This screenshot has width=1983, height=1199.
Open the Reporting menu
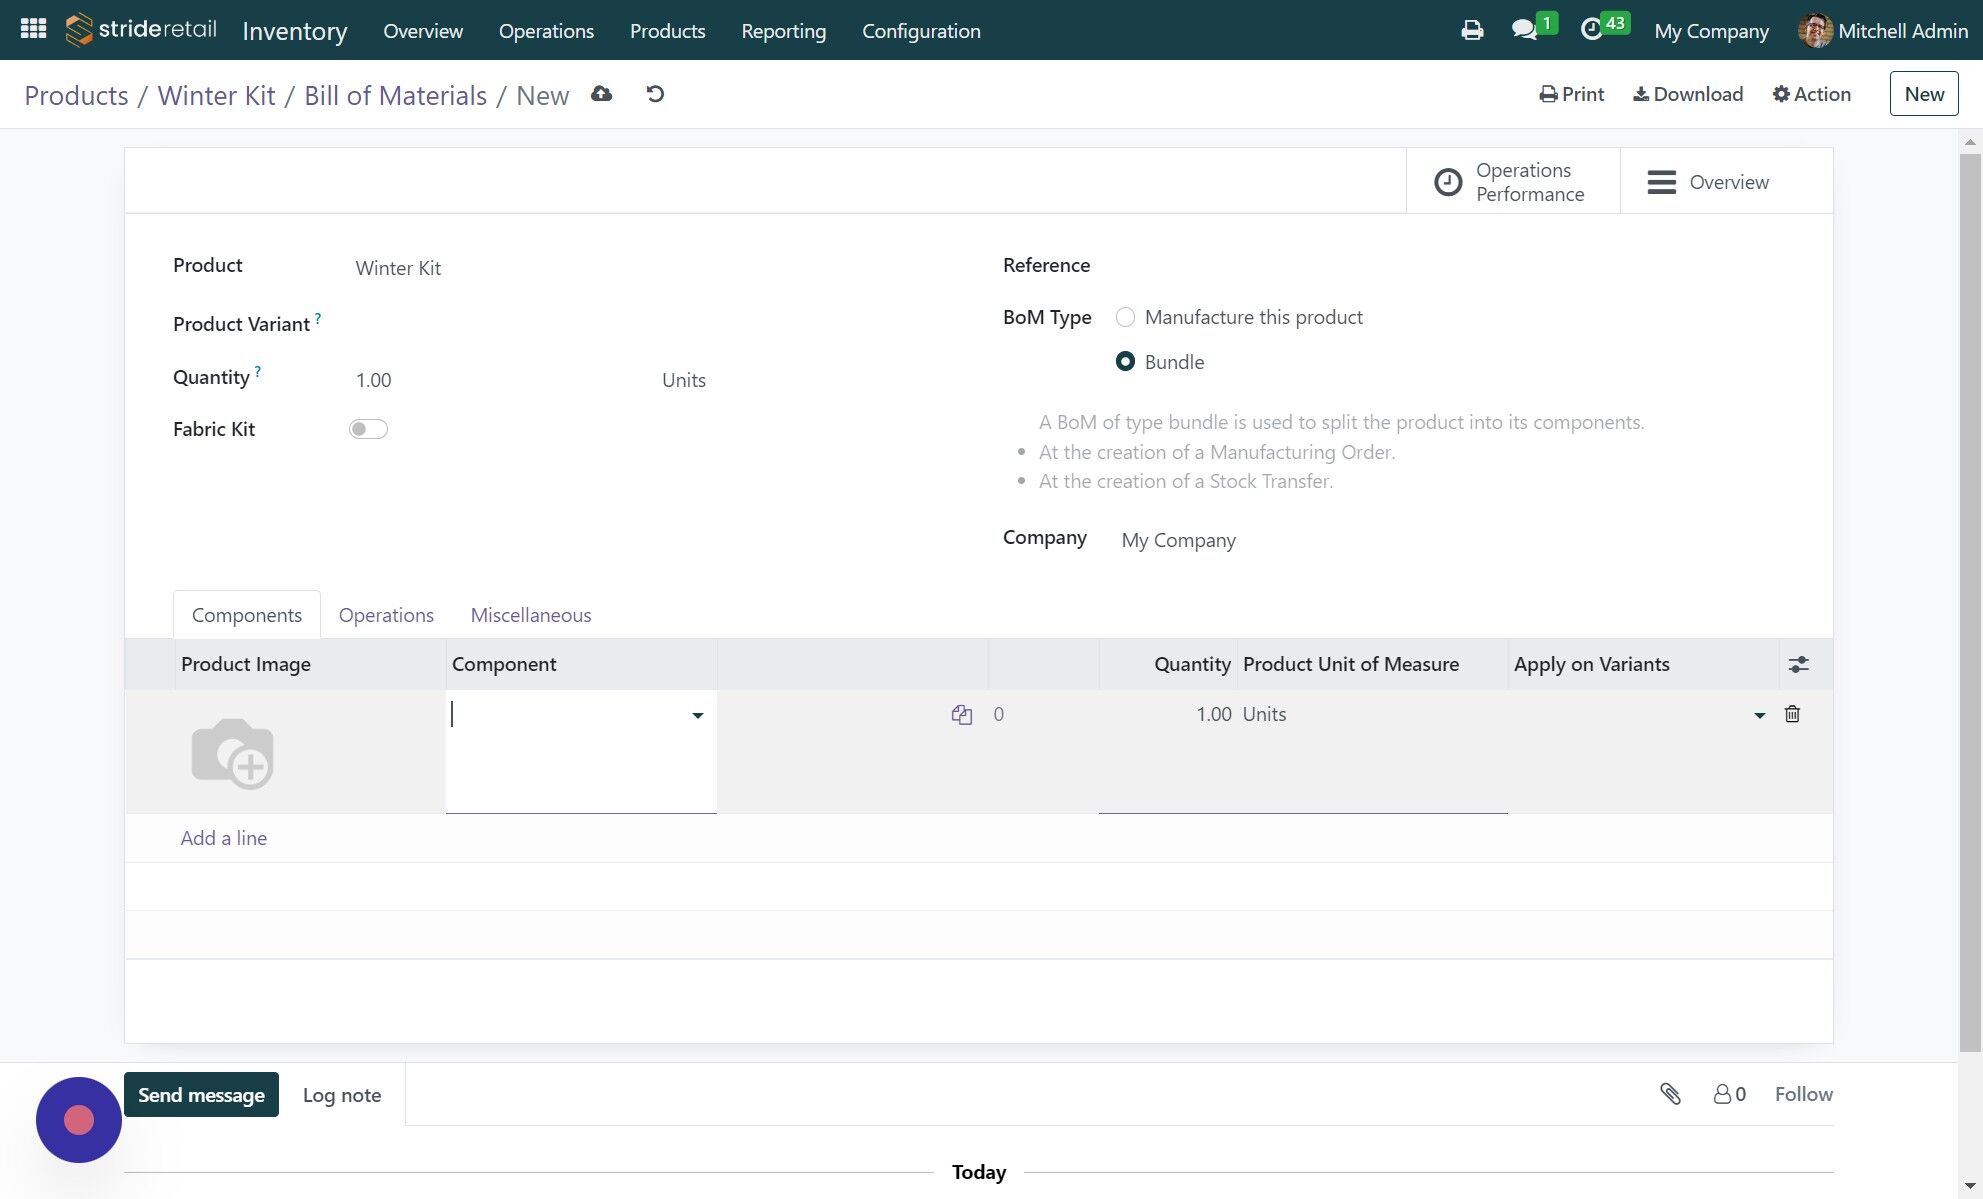coord(783,31)
